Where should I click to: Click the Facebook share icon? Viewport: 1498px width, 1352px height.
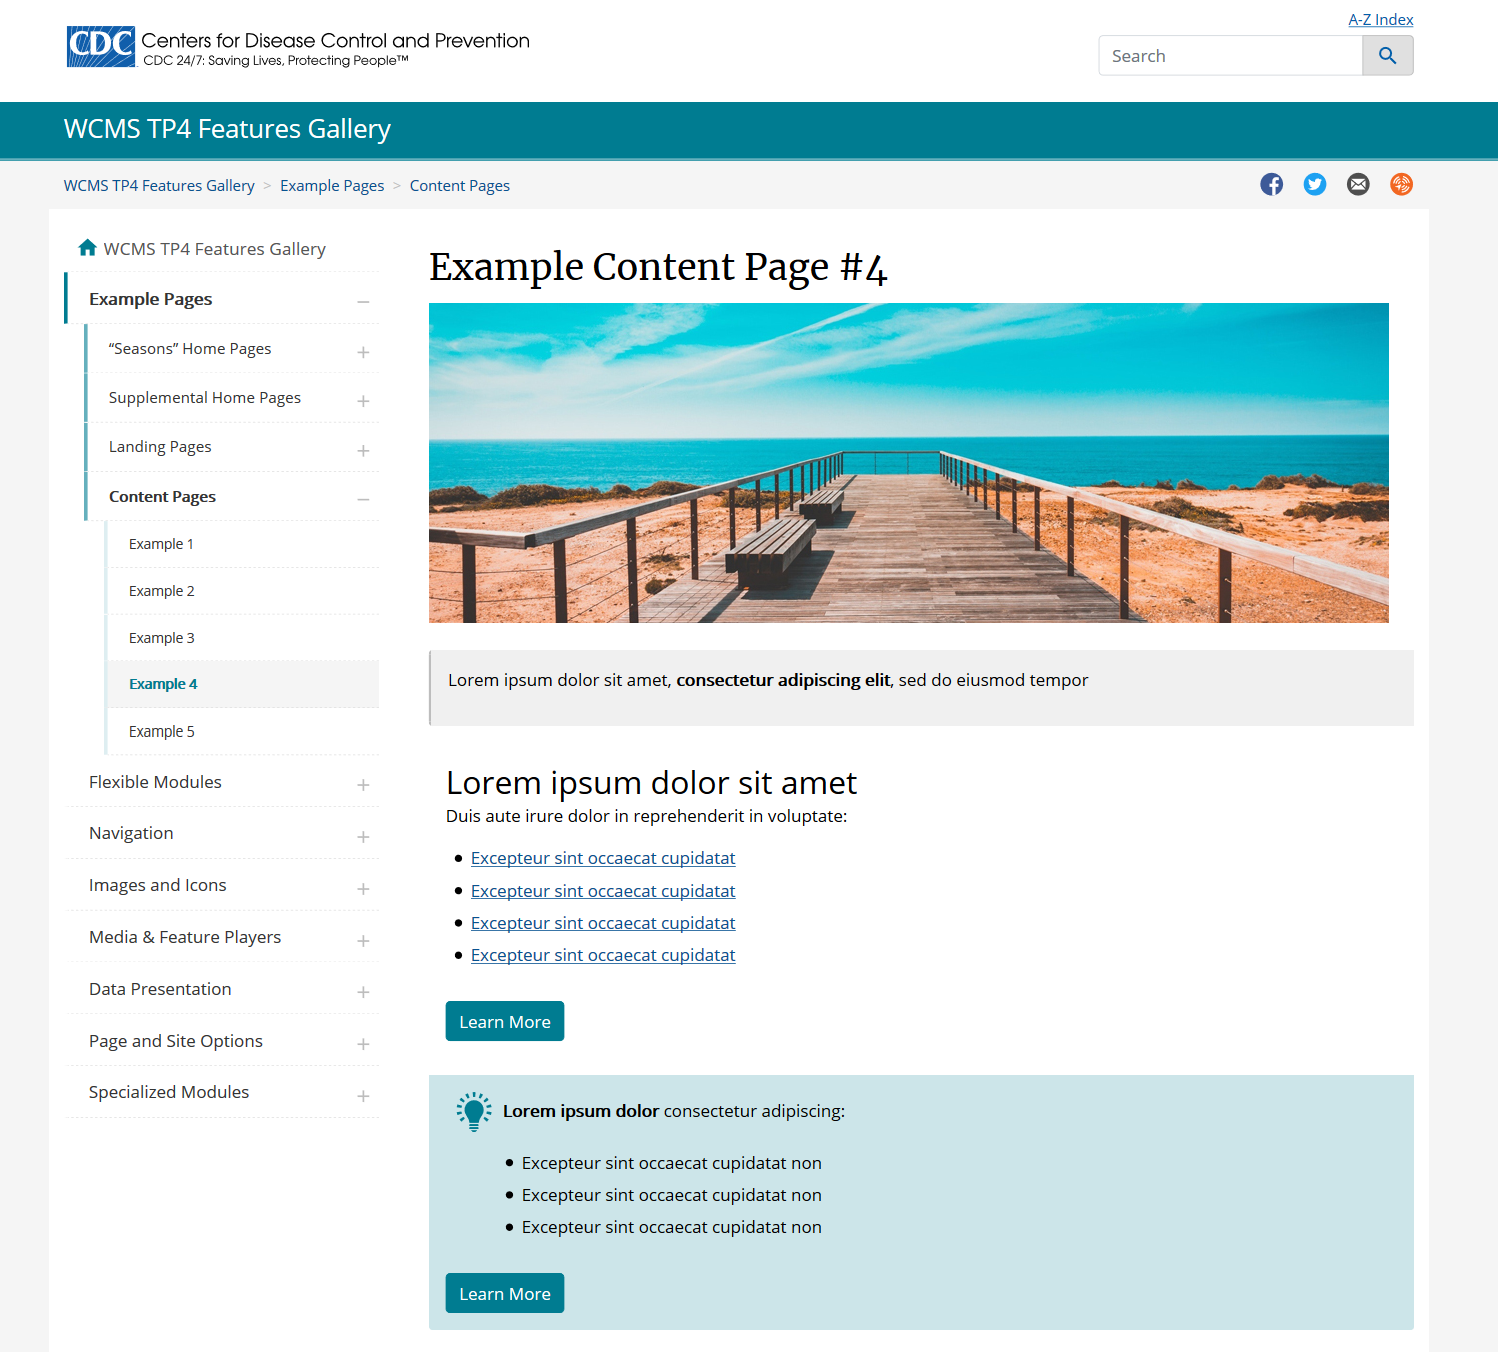pos(1271,184)
